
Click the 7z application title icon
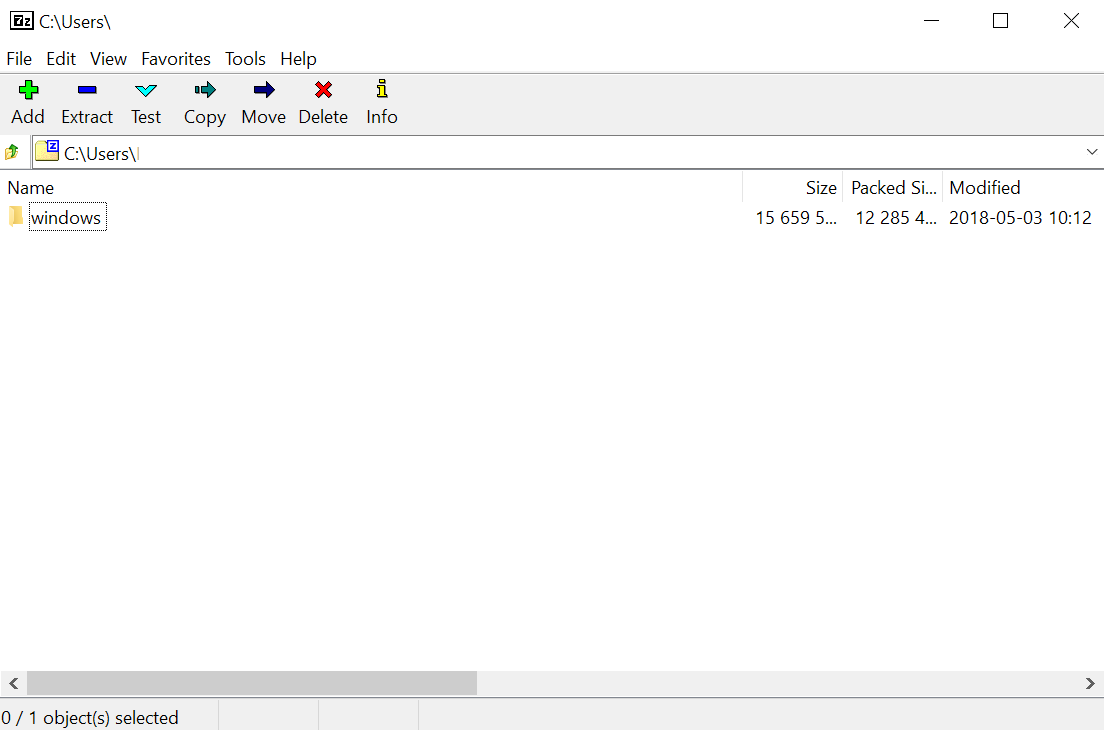click(22, 21)
